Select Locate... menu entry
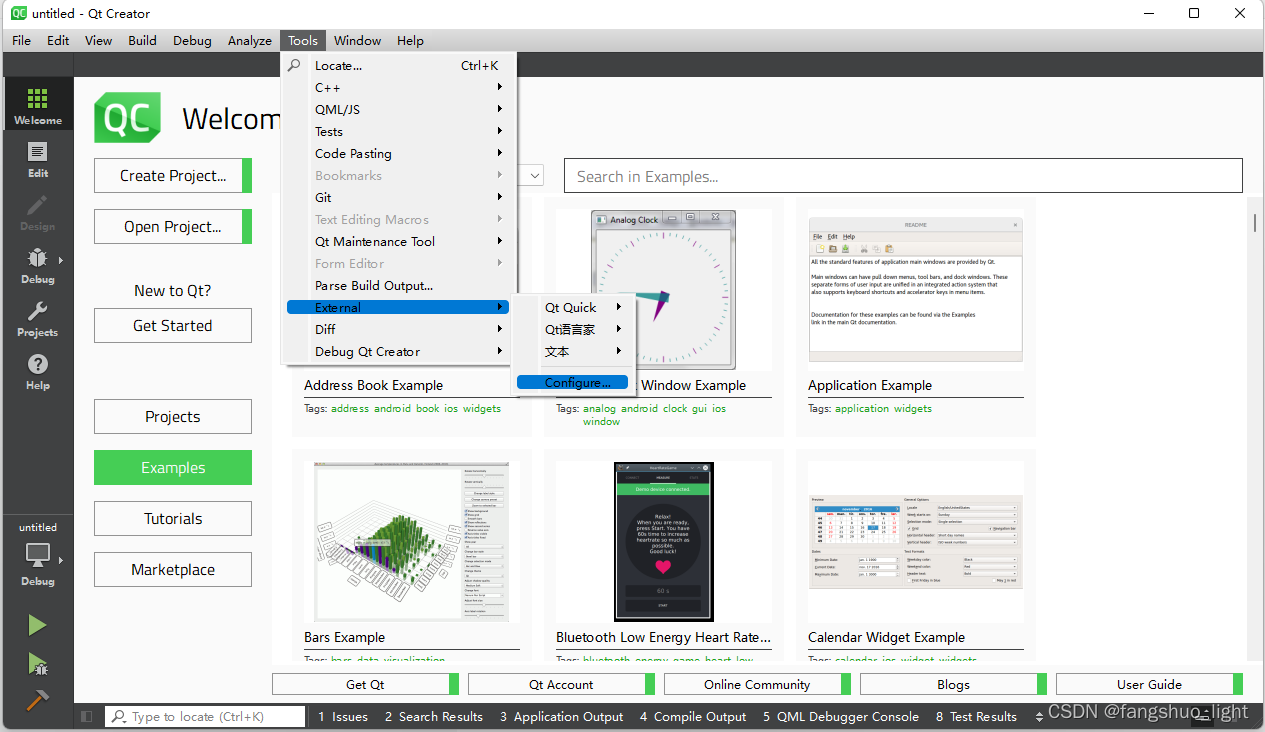Screen dimensions: 1265x732 pos(398,66)
